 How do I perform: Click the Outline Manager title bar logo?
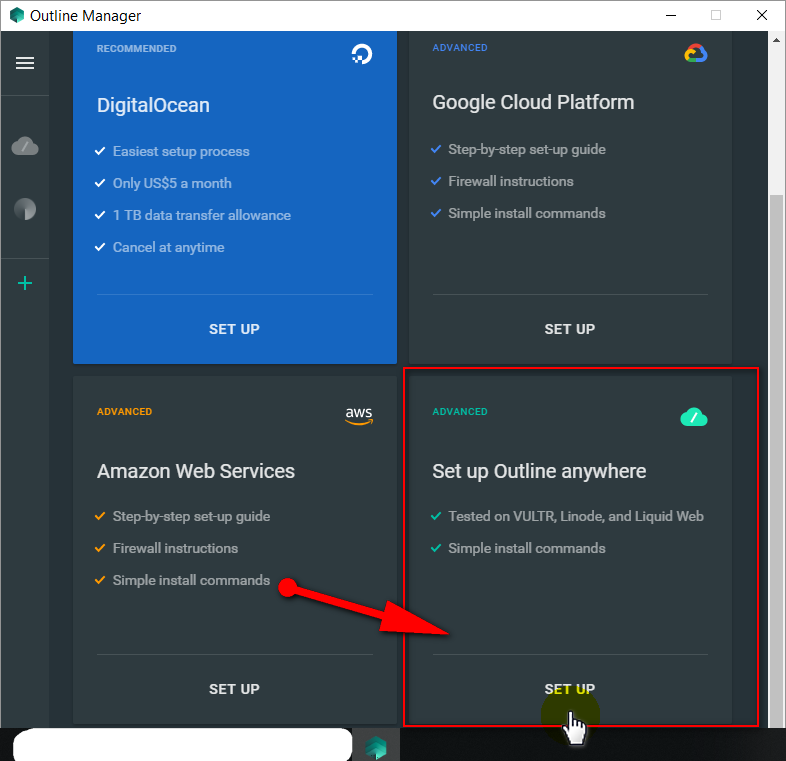click(x=17, y=16)
